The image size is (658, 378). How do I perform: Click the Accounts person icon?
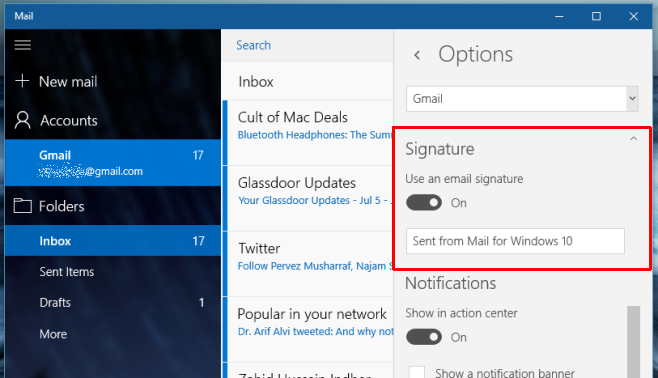(x=23, y=120)
